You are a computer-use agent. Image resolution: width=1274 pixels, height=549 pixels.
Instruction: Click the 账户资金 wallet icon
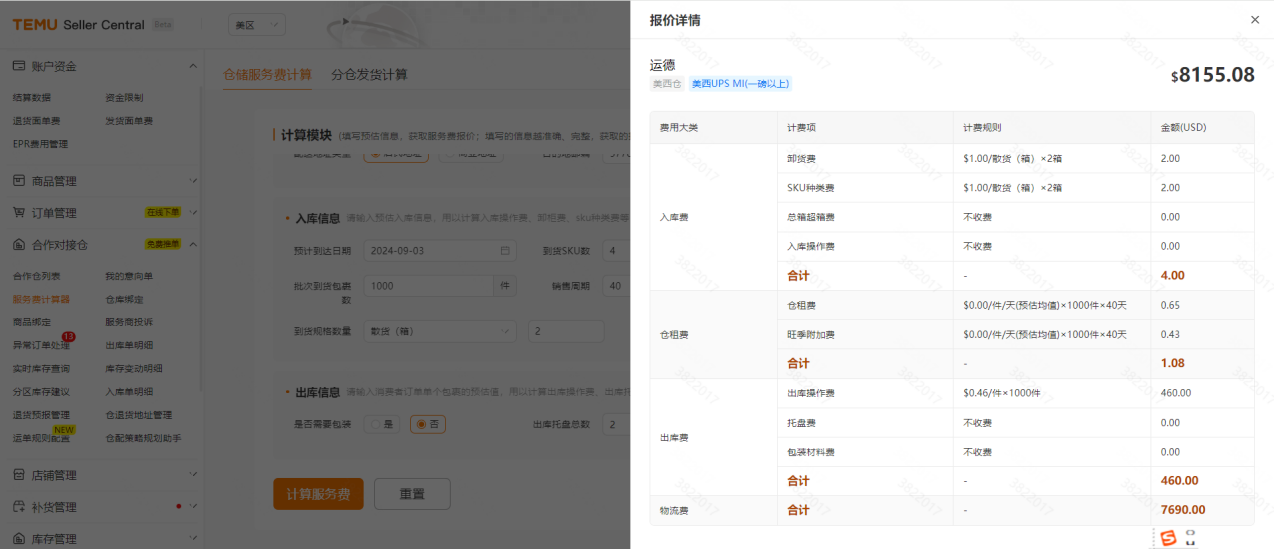tap(18, 66)
